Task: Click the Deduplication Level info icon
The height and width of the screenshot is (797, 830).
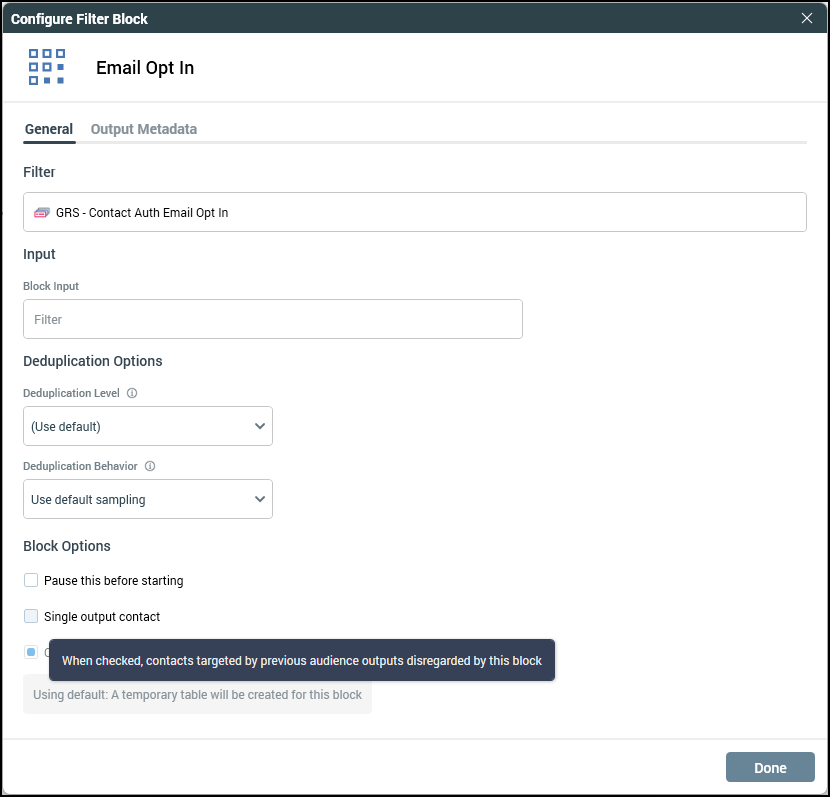Action: [x=132, y=394]
